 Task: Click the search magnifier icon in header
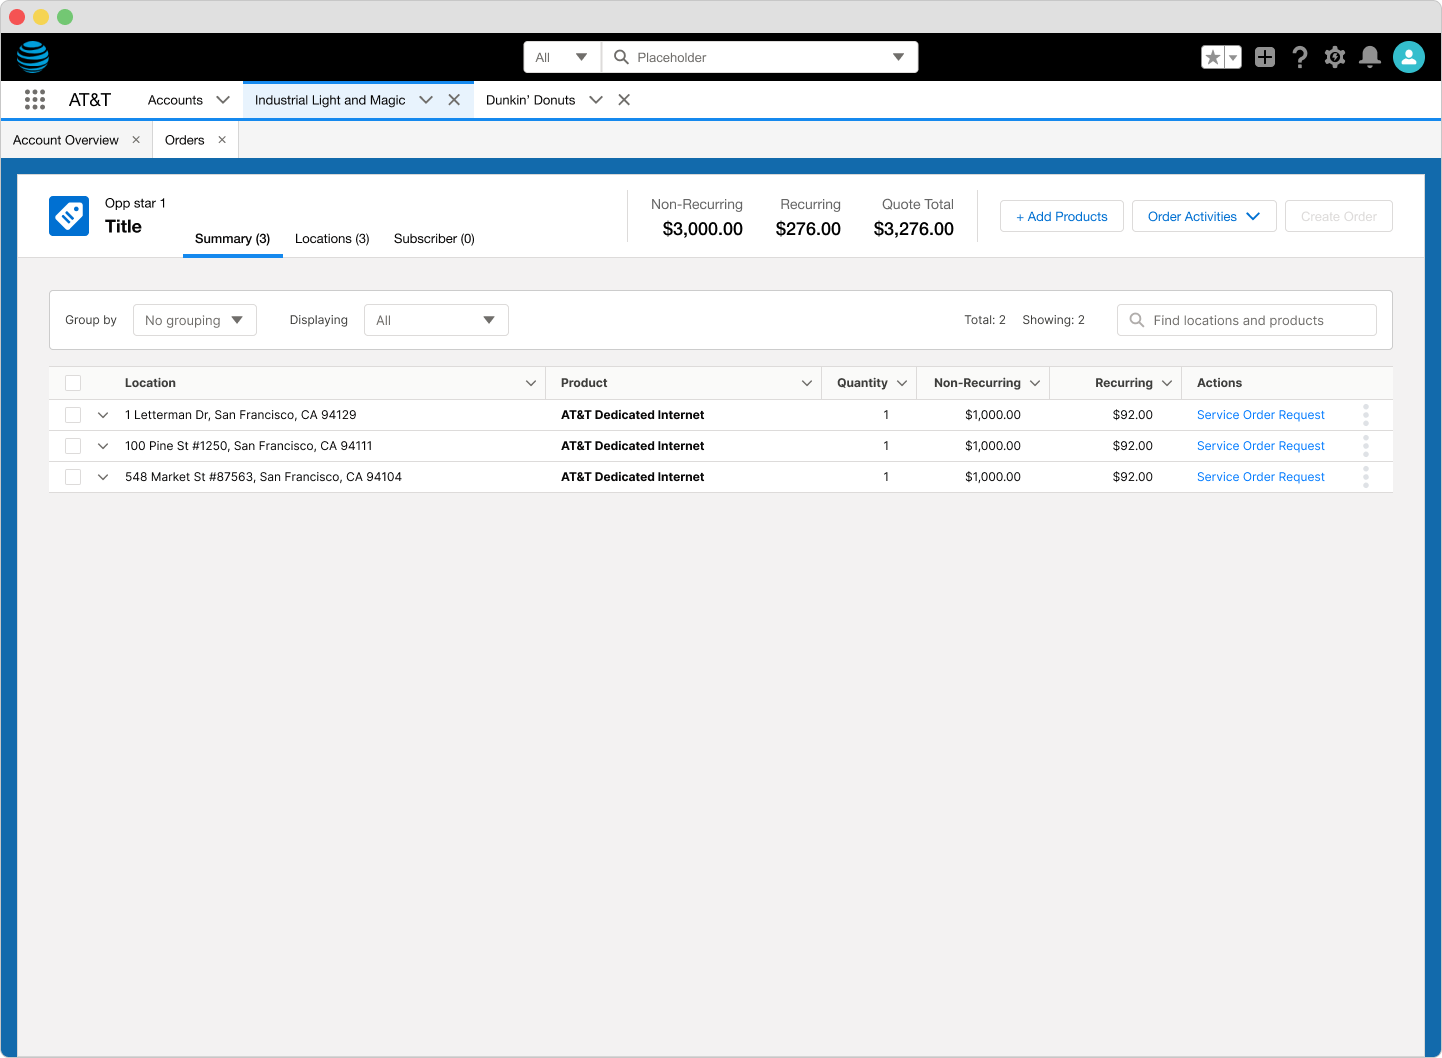[x=621, y=57]
